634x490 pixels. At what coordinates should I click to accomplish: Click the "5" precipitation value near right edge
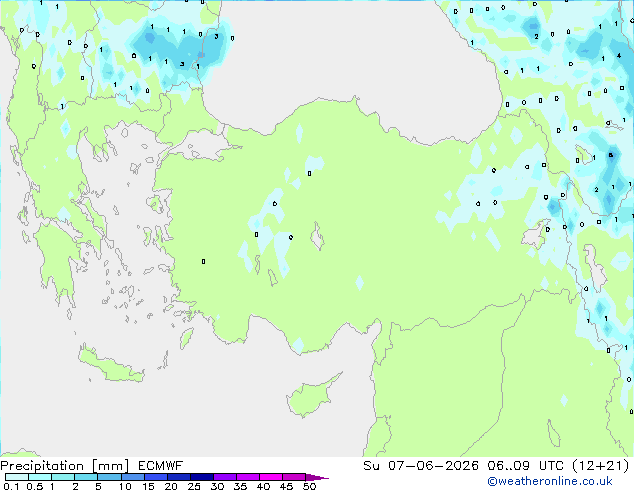click(611, 155)
